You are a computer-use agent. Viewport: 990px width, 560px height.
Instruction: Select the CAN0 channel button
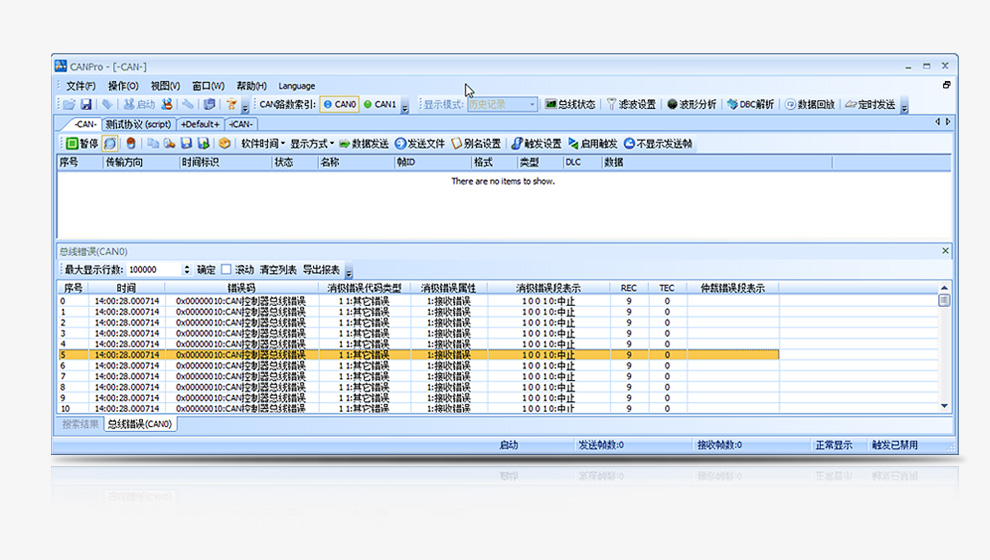[x=340, y=104]
